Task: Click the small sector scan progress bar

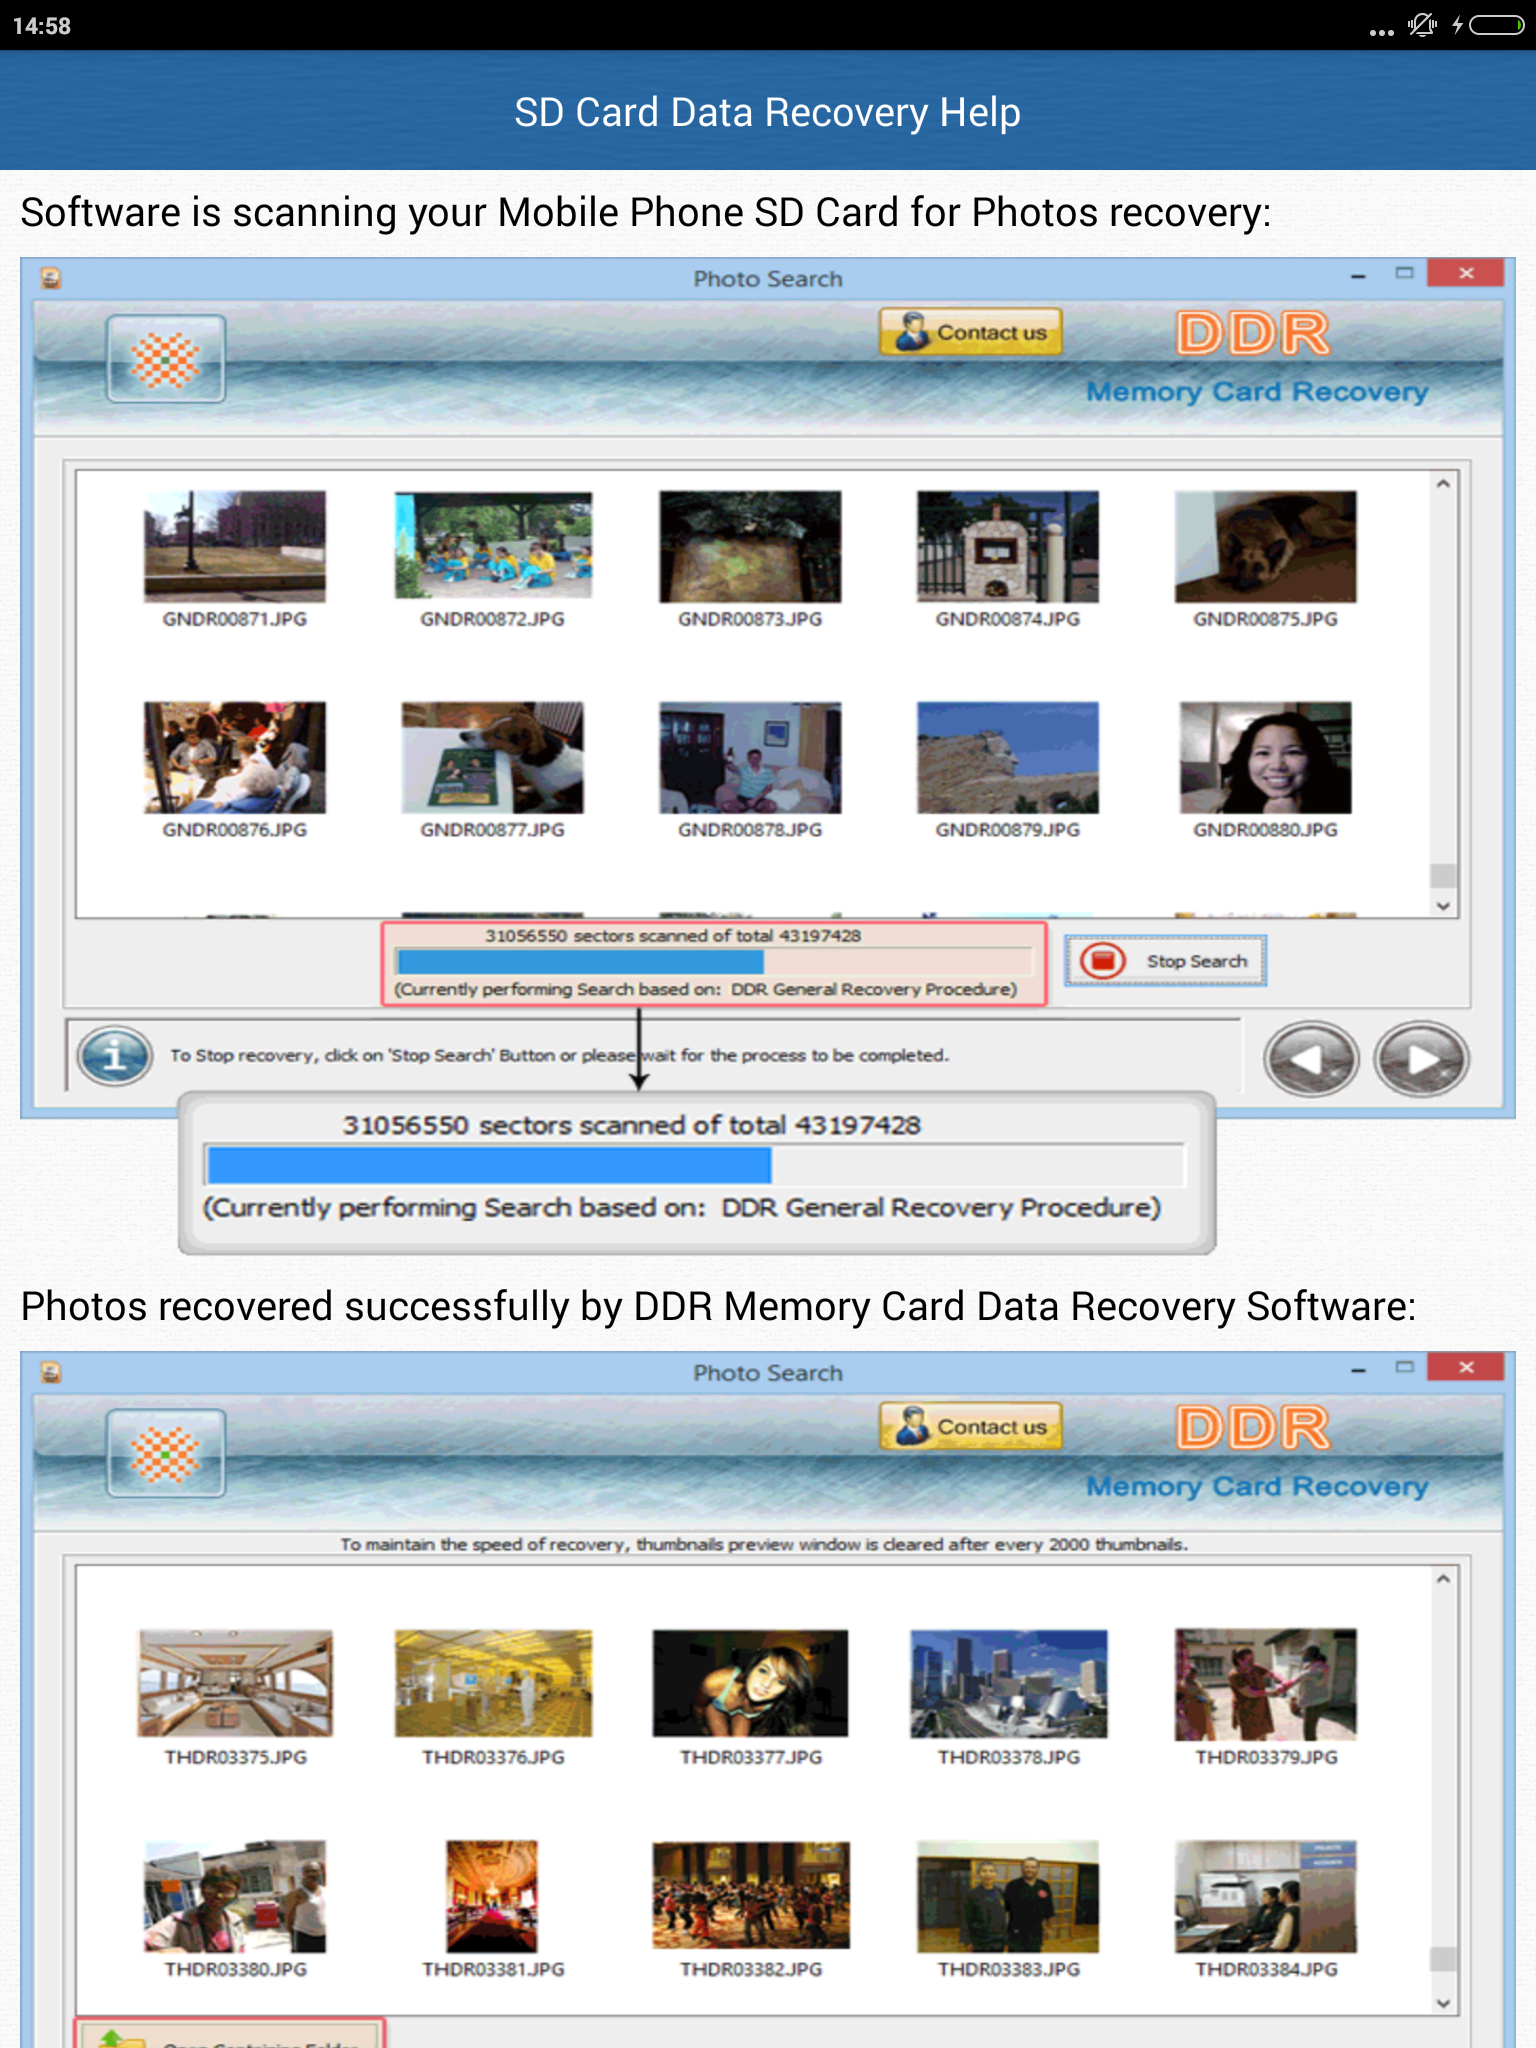Action: pos(714,961)
